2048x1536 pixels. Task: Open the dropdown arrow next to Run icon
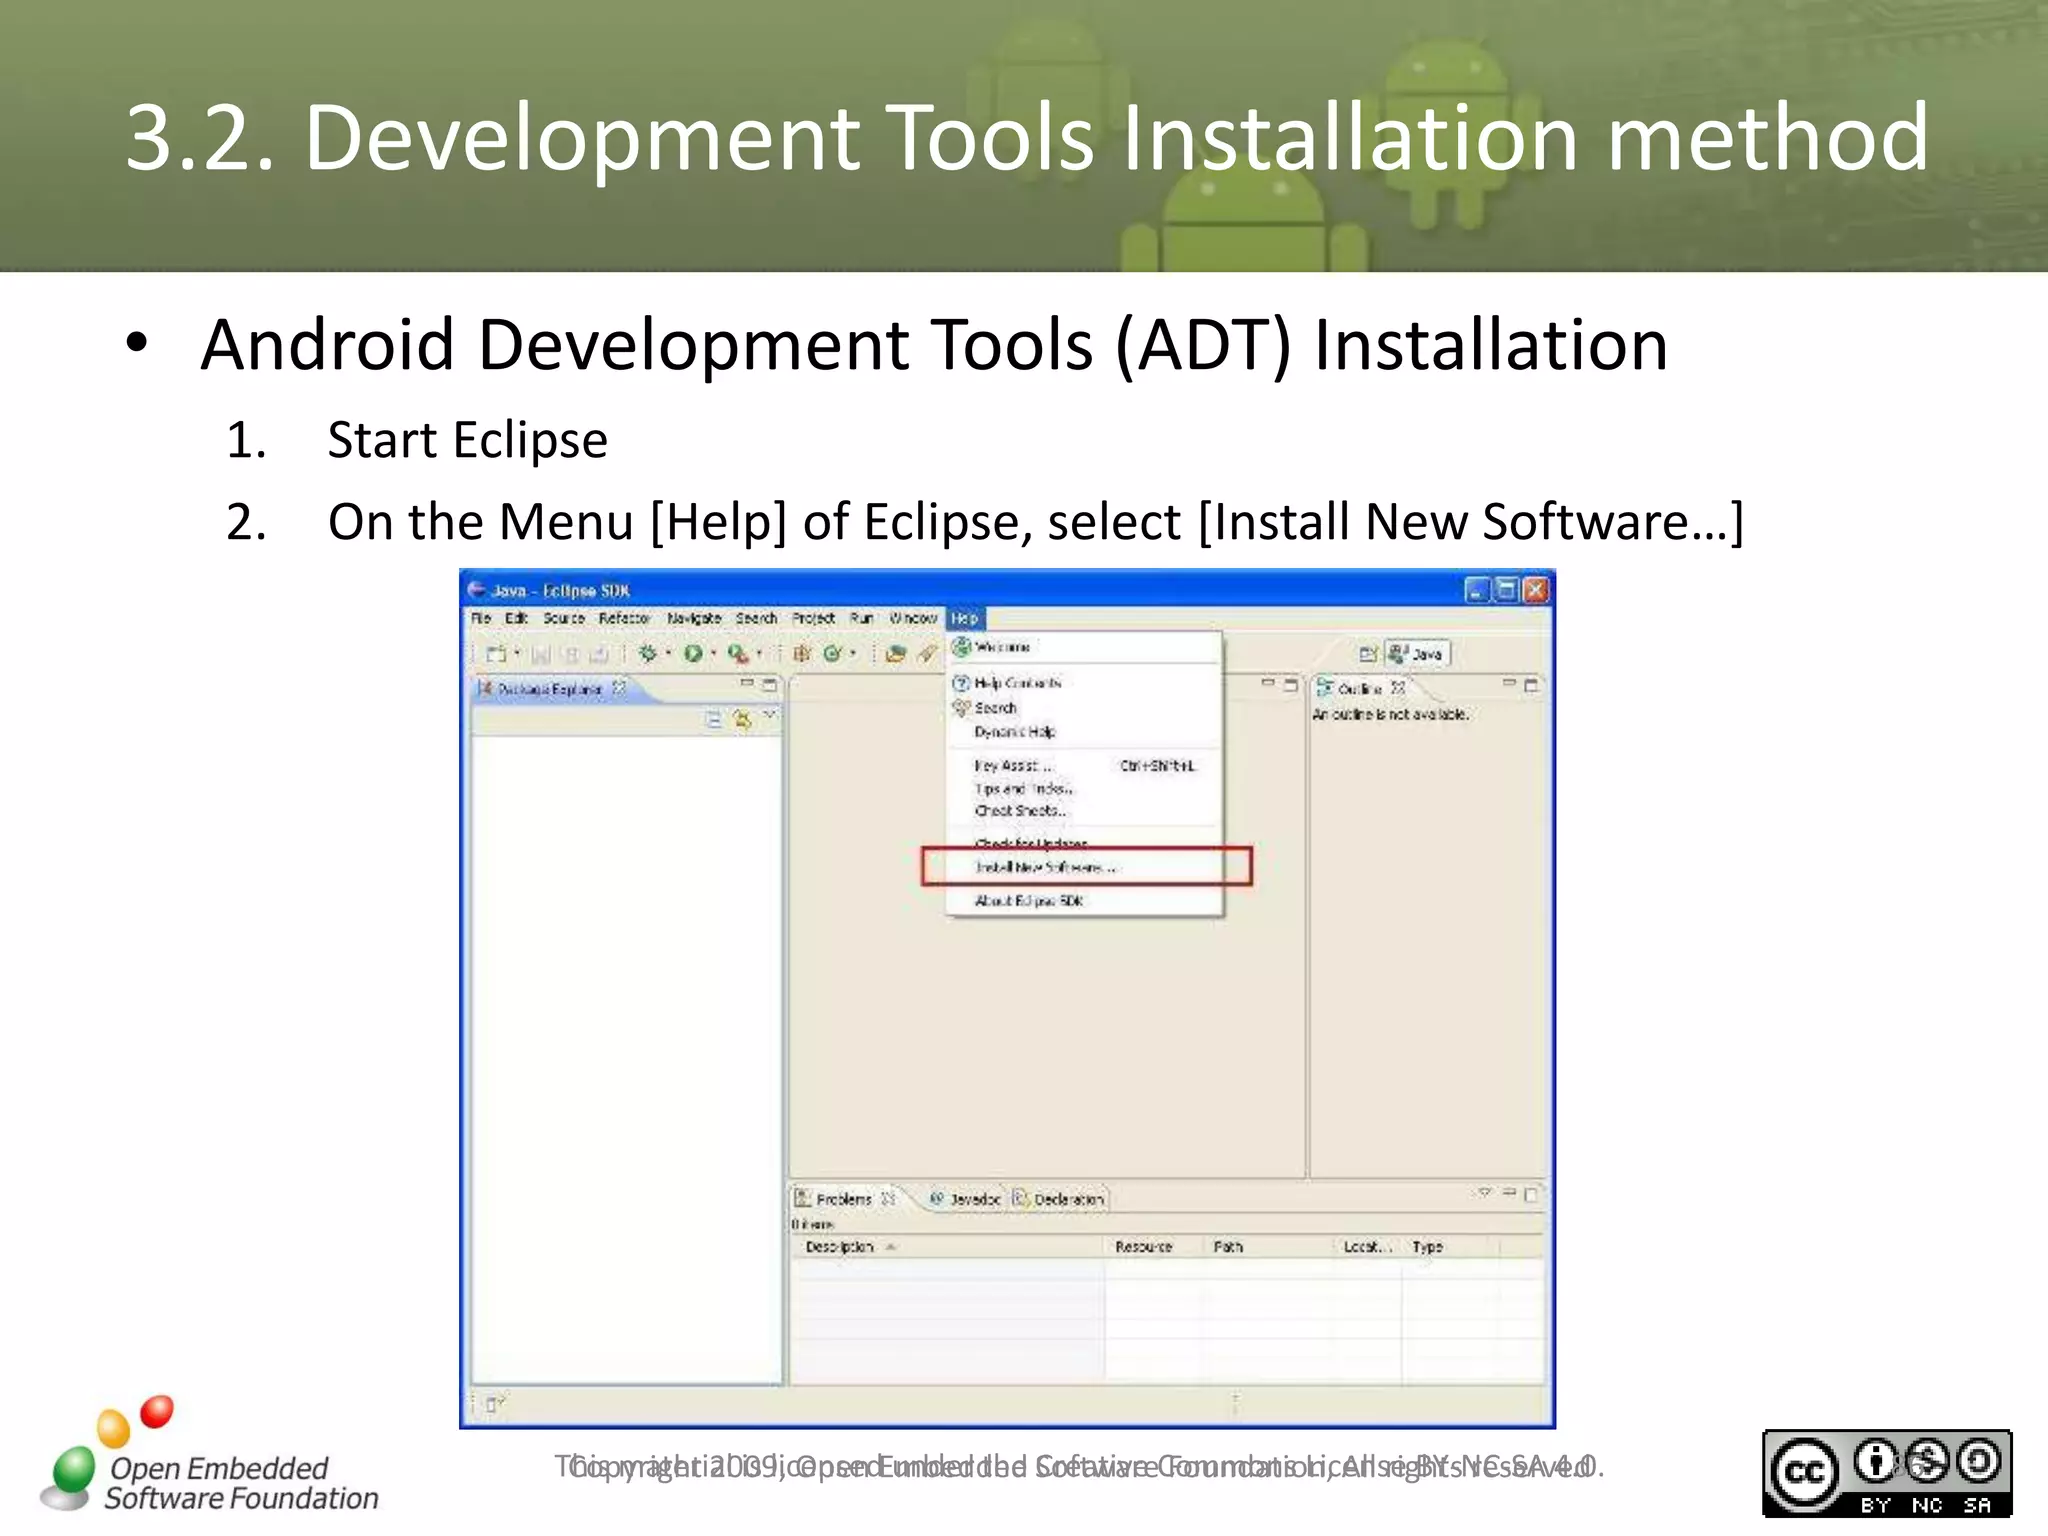pos(713,654)
